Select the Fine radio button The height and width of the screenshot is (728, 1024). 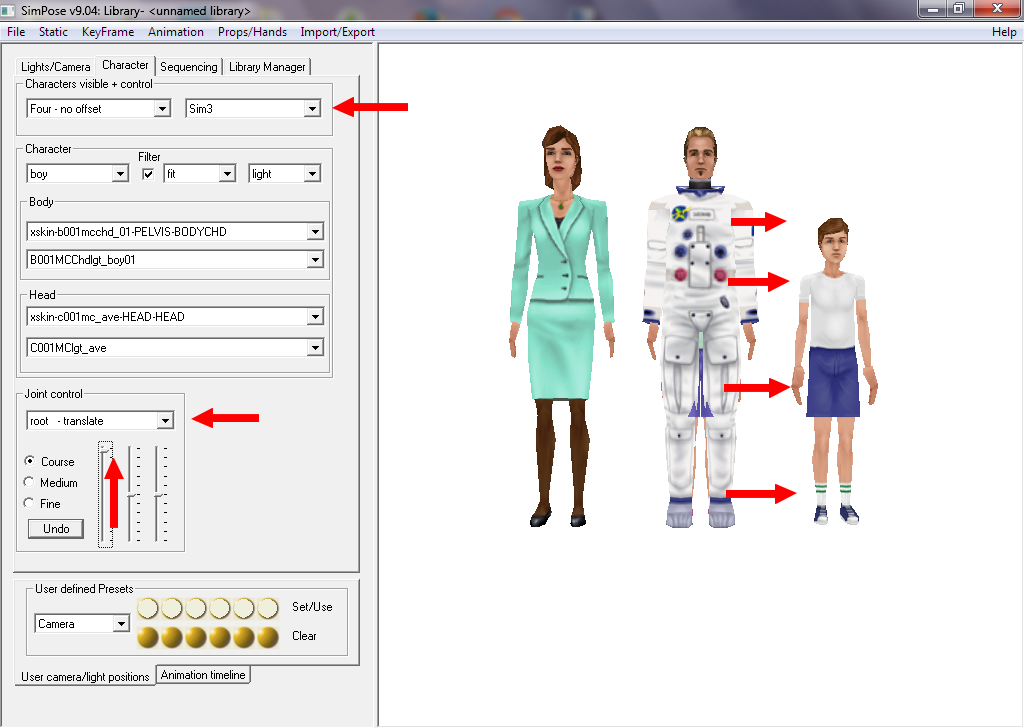coord(30,504)
